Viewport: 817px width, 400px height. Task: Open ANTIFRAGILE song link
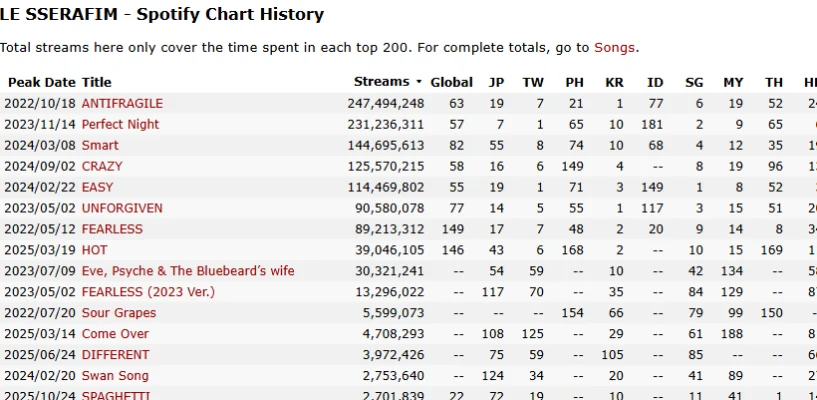[122, 103]
